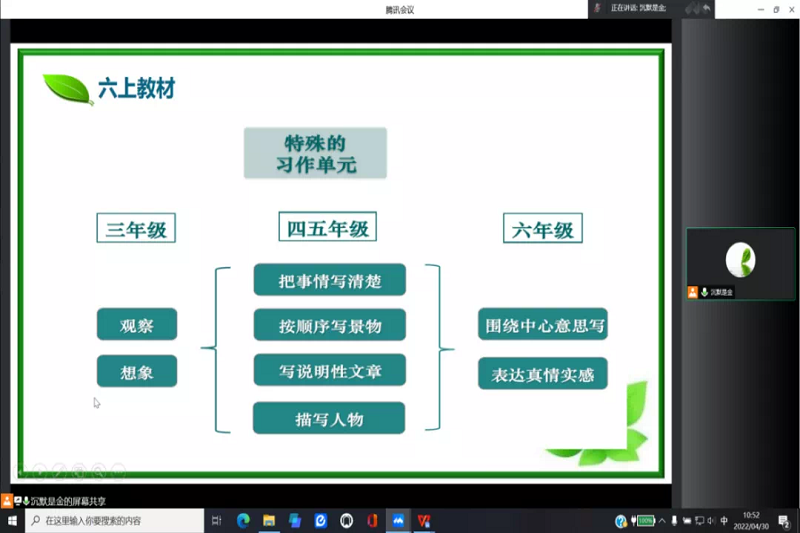800x533 pixels.
Task: Click the Office icon in taskbar
Action: (x=372, y=521)
